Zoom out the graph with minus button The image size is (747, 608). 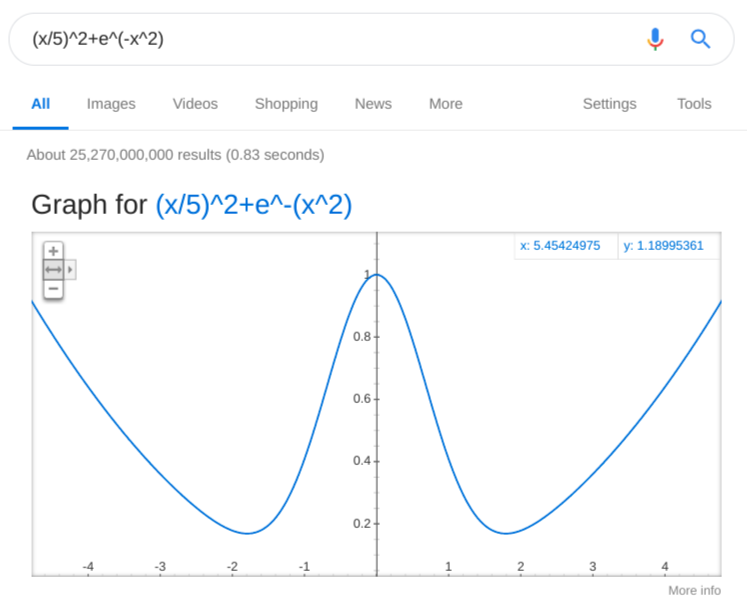54,289
